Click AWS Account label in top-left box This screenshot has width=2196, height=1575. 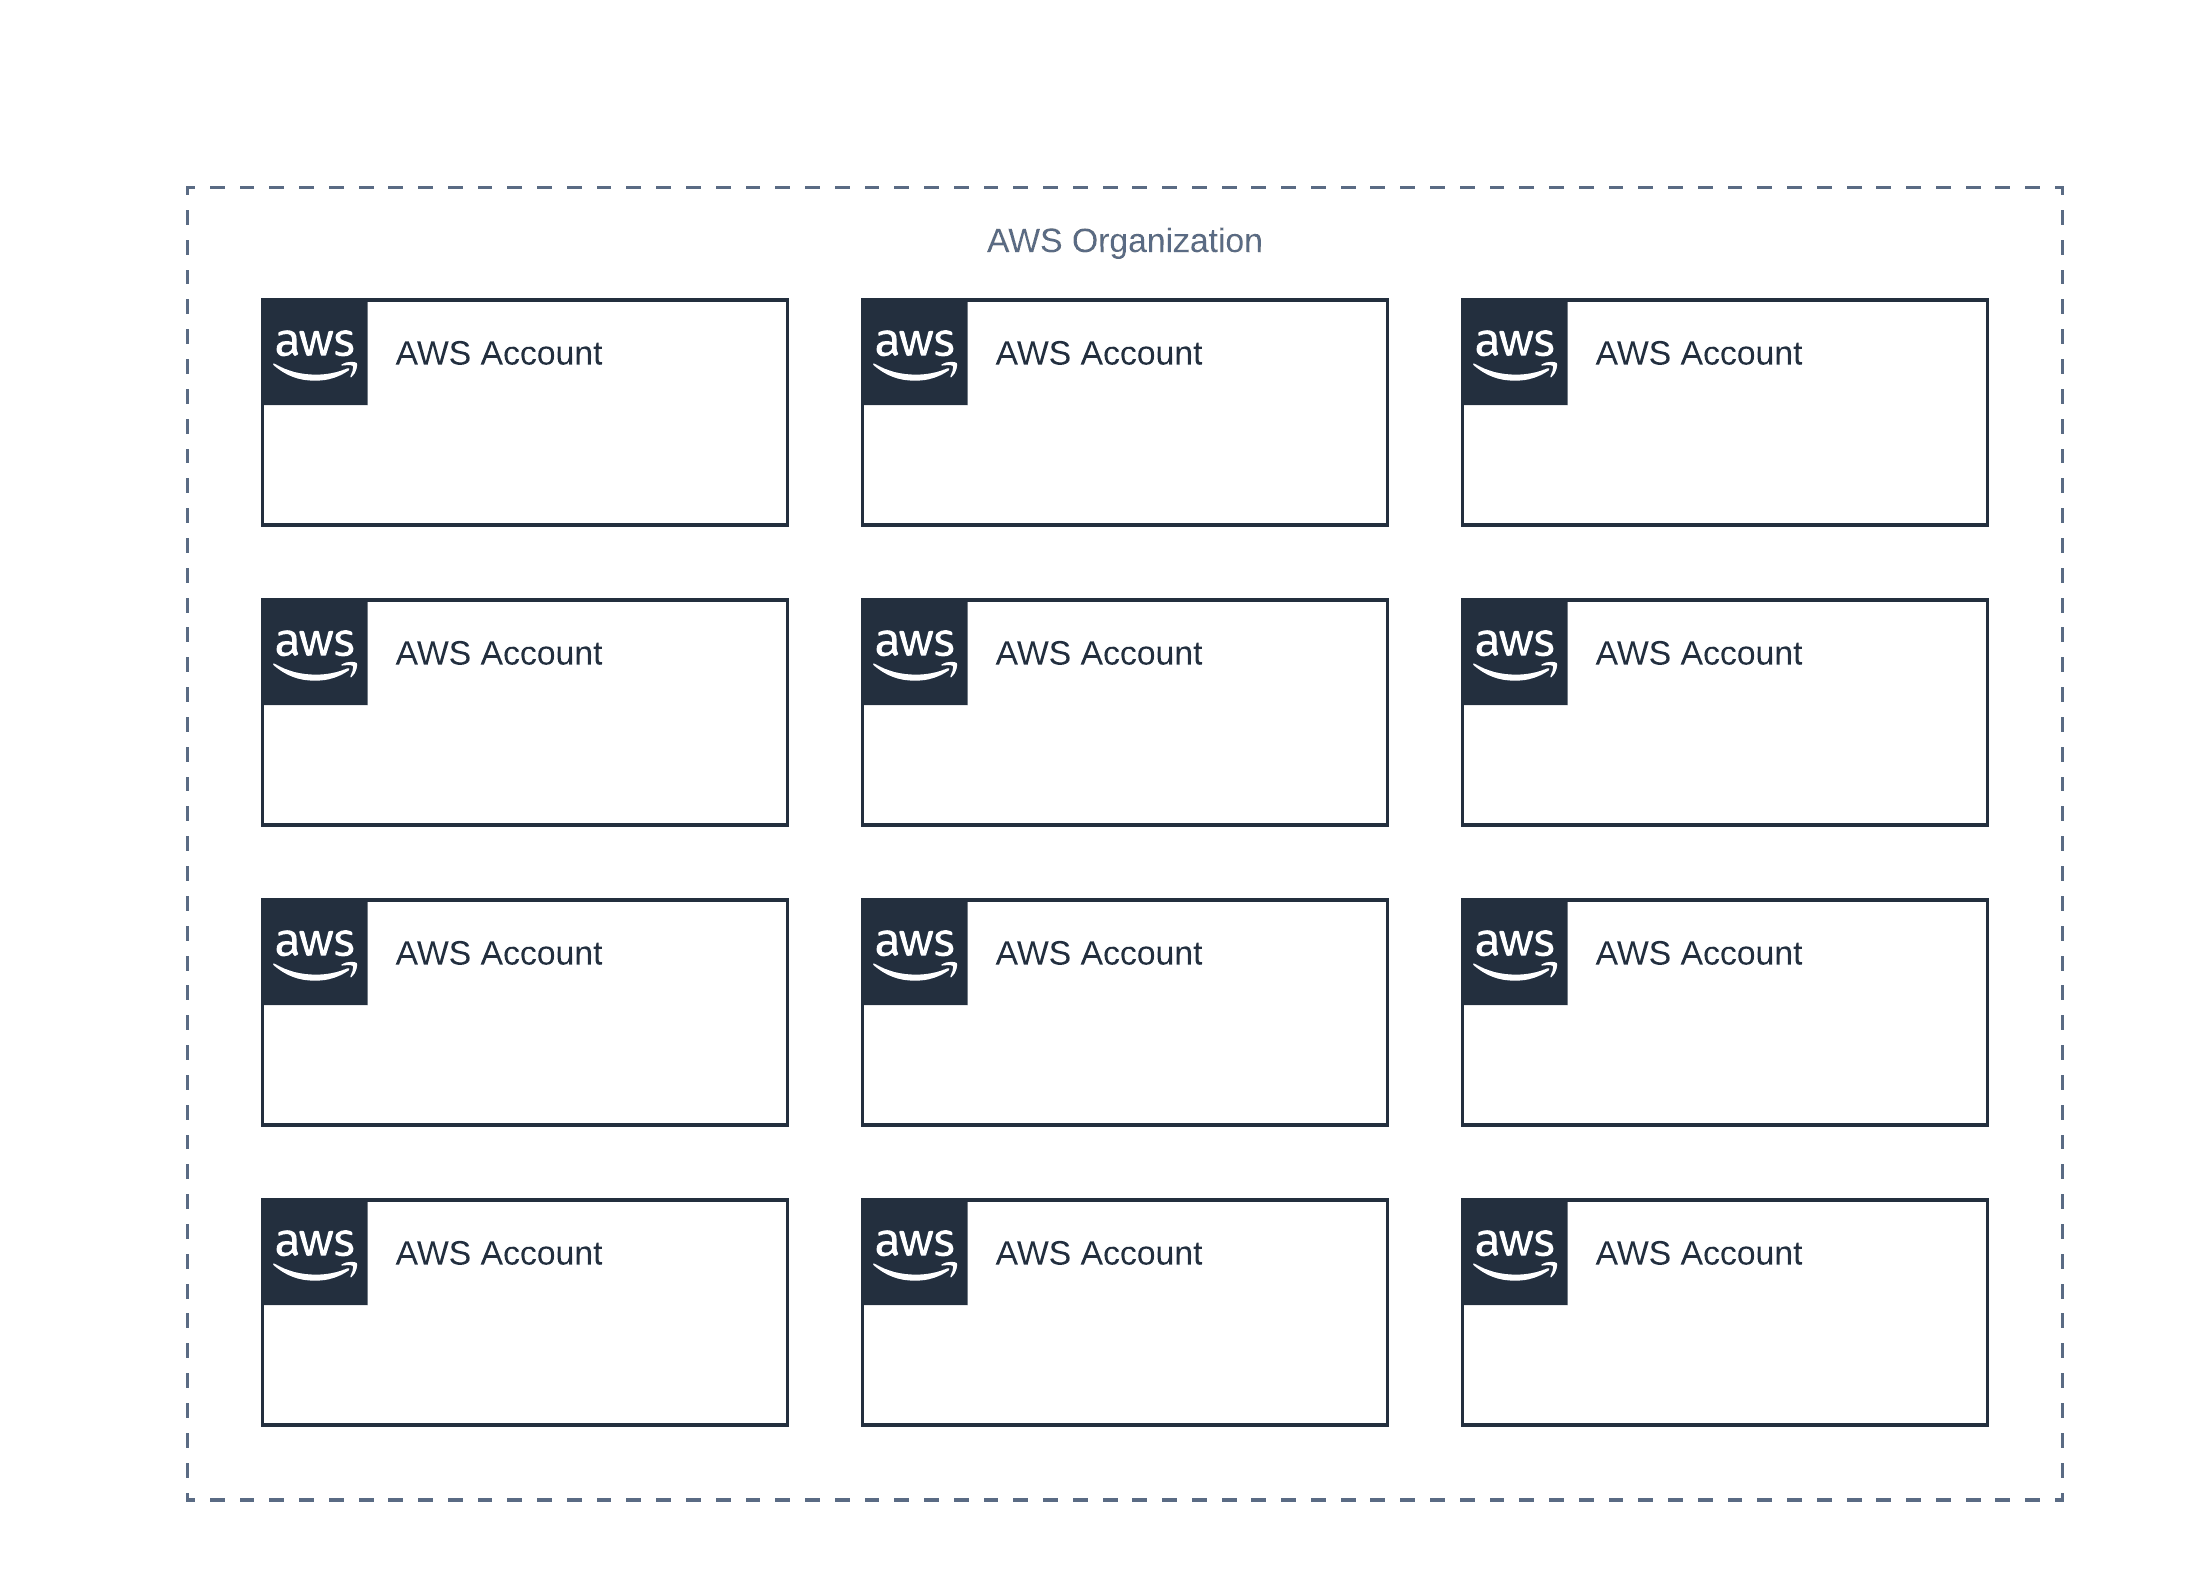pyautogui.click(x=498, y=353)
